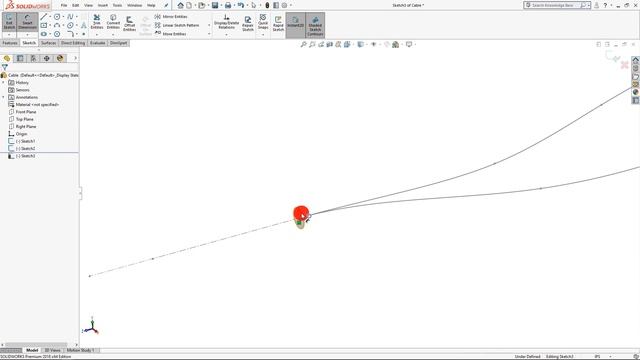Click Move Entities command
The image size is (640, 360).
tap(170, 34)
